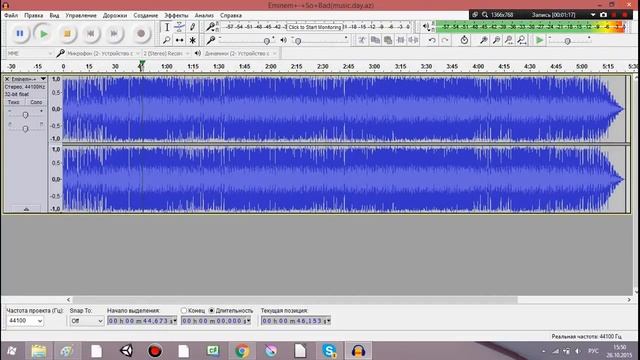Select the Draw (pencil) tool
Image resolution: width=640 pixels, height=360 pixels.
pos(192,27)
